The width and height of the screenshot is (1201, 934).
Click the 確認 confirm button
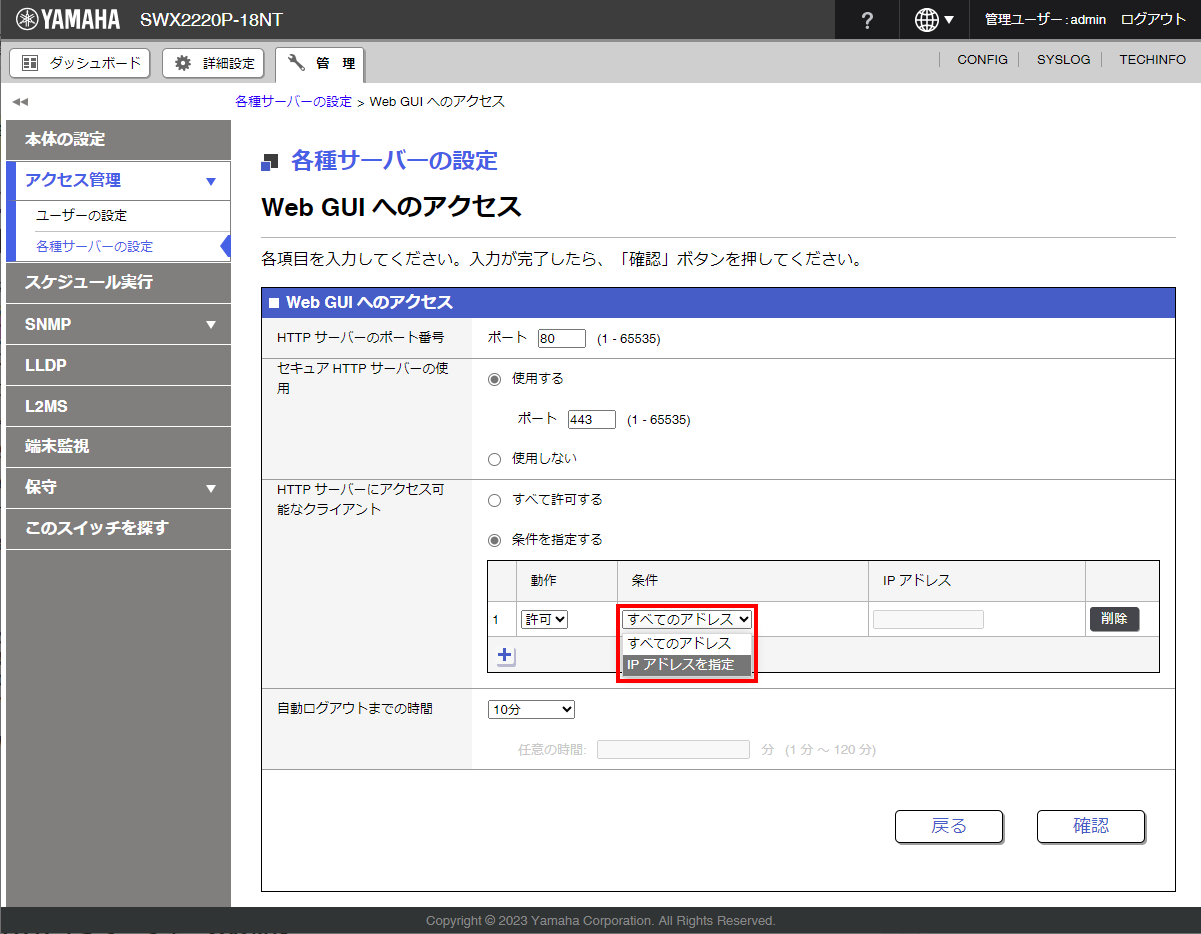1090,826
